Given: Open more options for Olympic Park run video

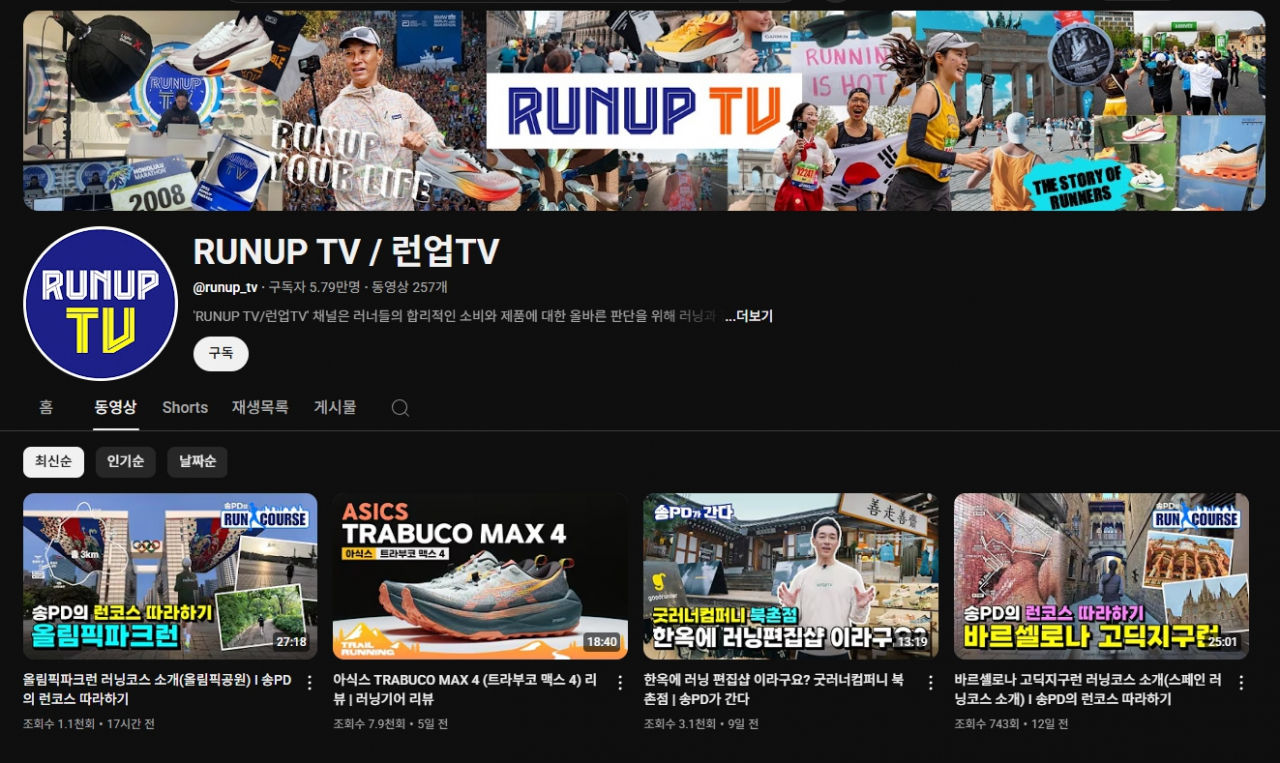Looking at the screenshot, I should pyautogui.click(x=309, y=683).
